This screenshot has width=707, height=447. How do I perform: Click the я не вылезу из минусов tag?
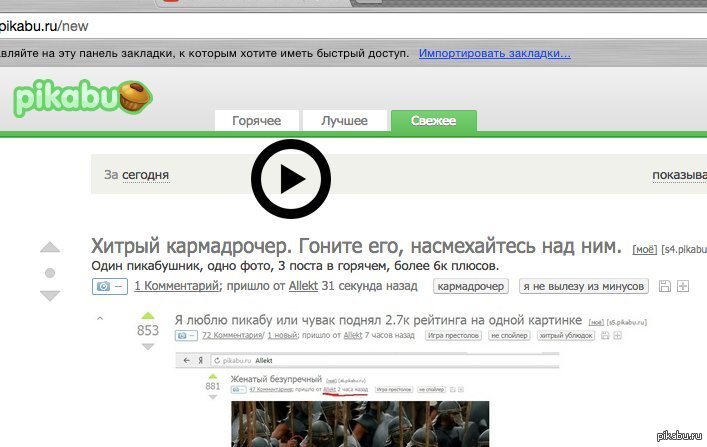tap(584, 286)
